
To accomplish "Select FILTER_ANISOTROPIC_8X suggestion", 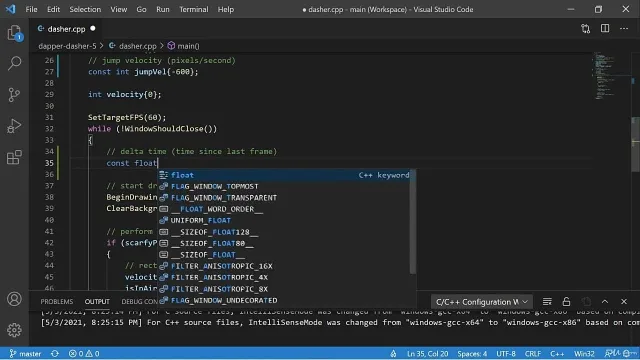I will (x=284, y=289).
